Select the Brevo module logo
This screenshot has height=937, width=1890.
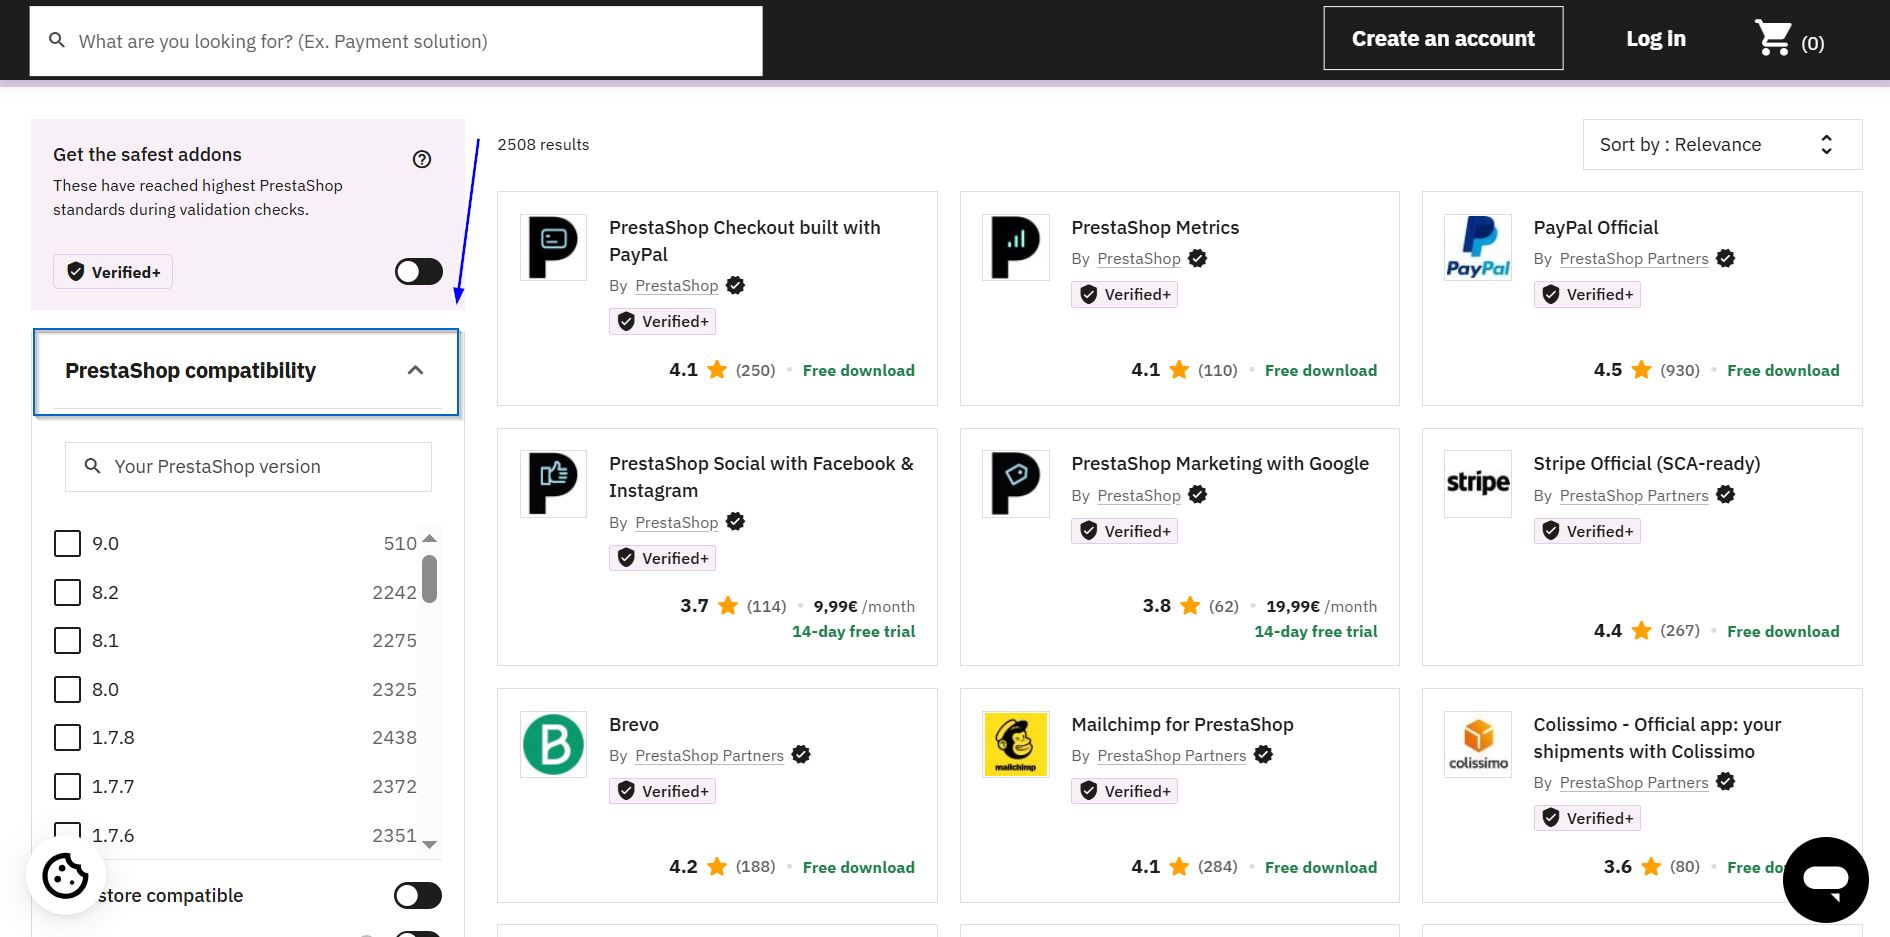coord(553,744)
